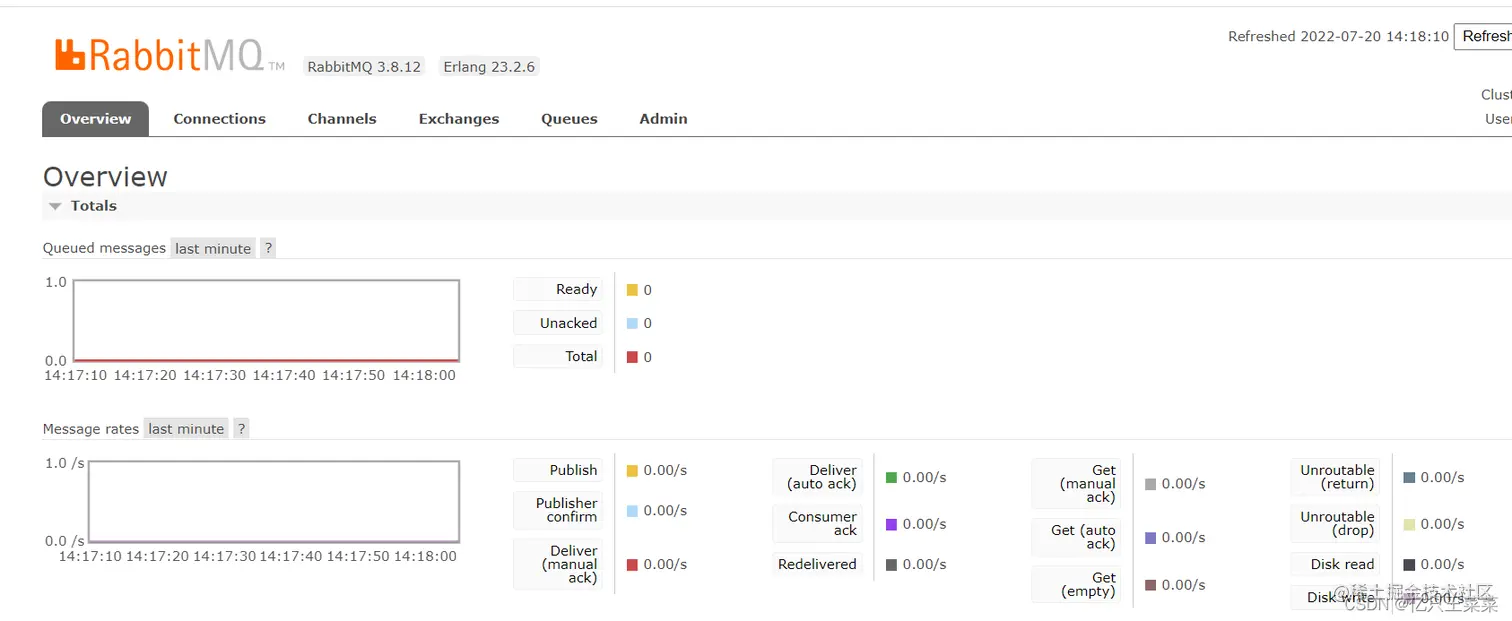Change Message rates last minute range
The height and width of the screenshot is (621, 1512).
point(186,428)
